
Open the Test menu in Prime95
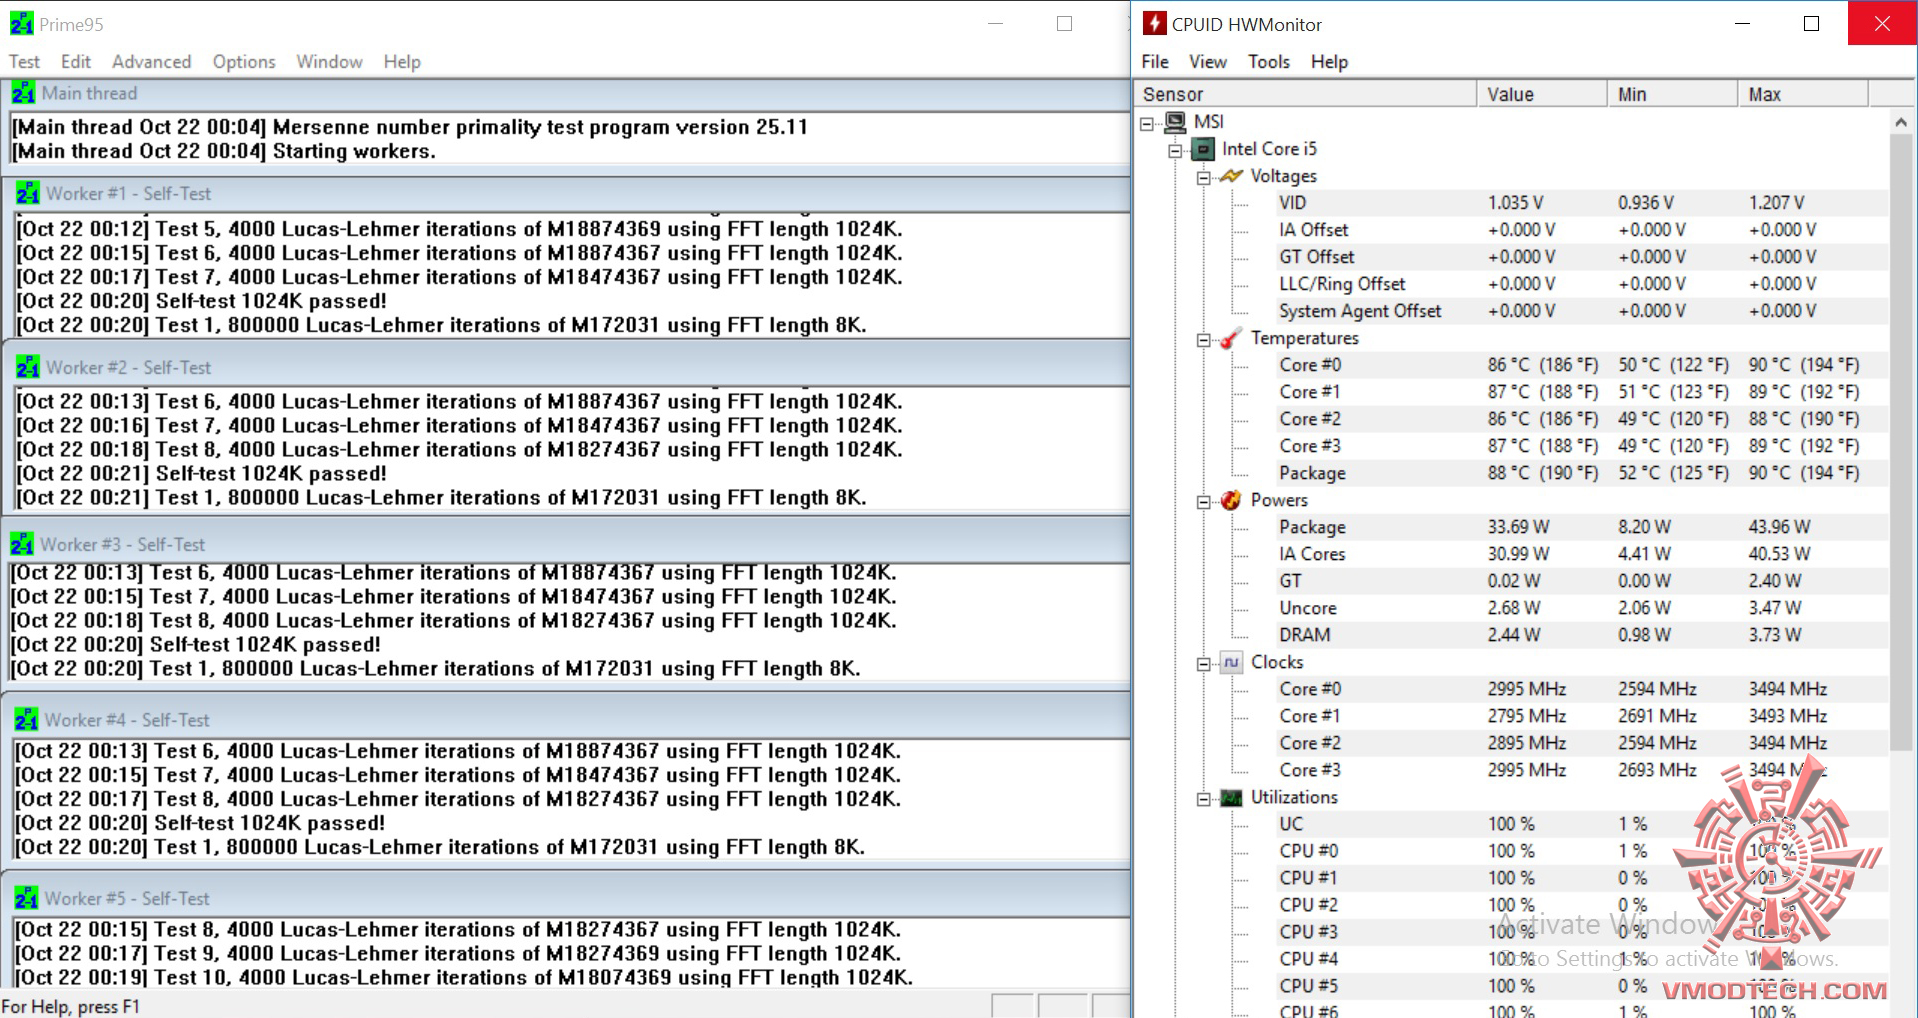(24, 61)
